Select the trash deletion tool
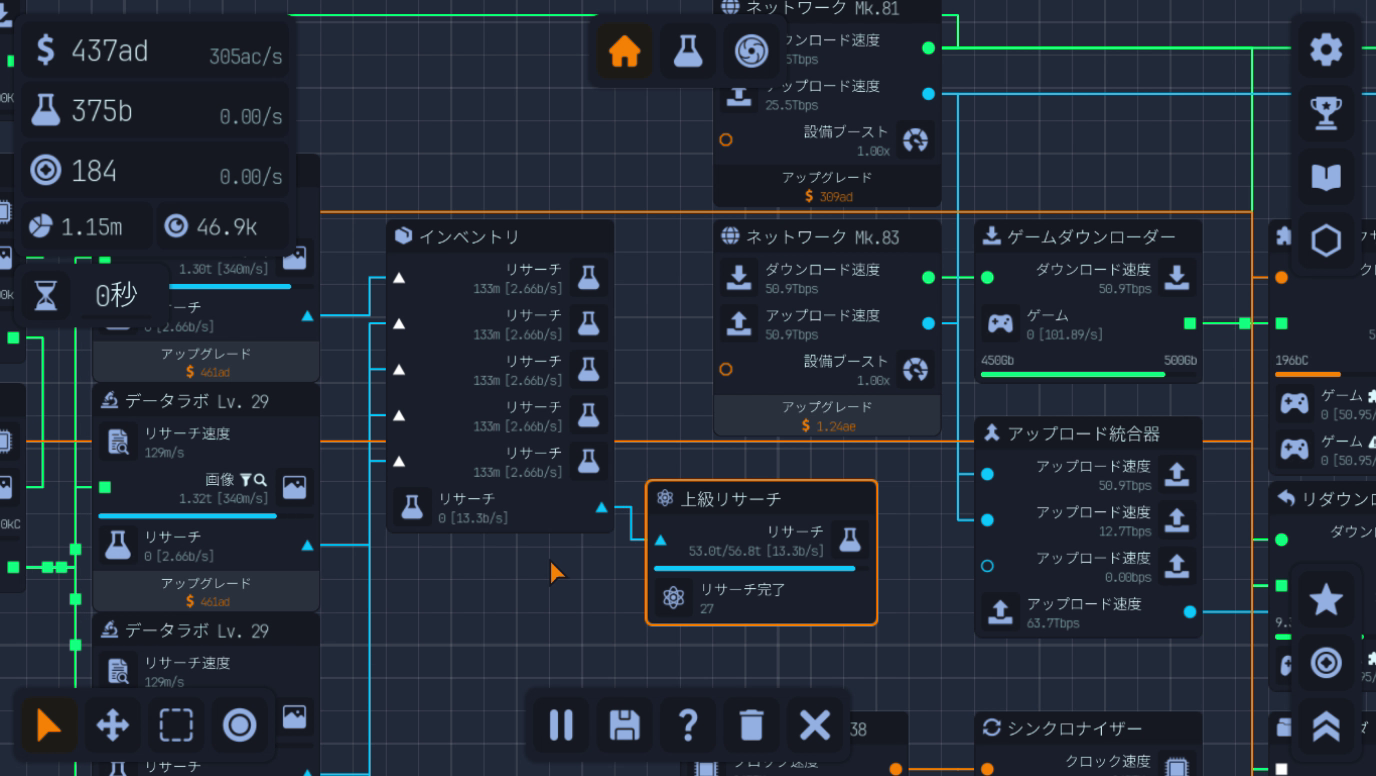 coord(751,727)
